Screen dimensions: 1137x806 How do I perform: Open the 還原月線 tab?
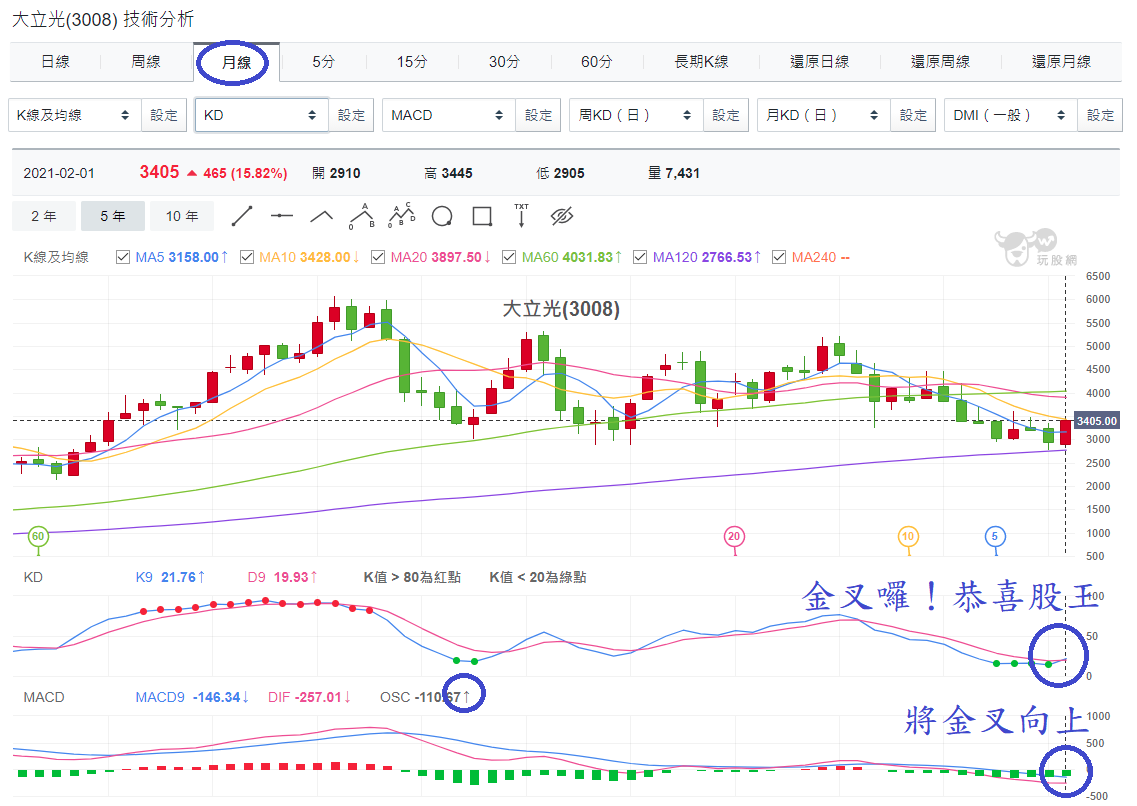click(x=1062, y=62)
